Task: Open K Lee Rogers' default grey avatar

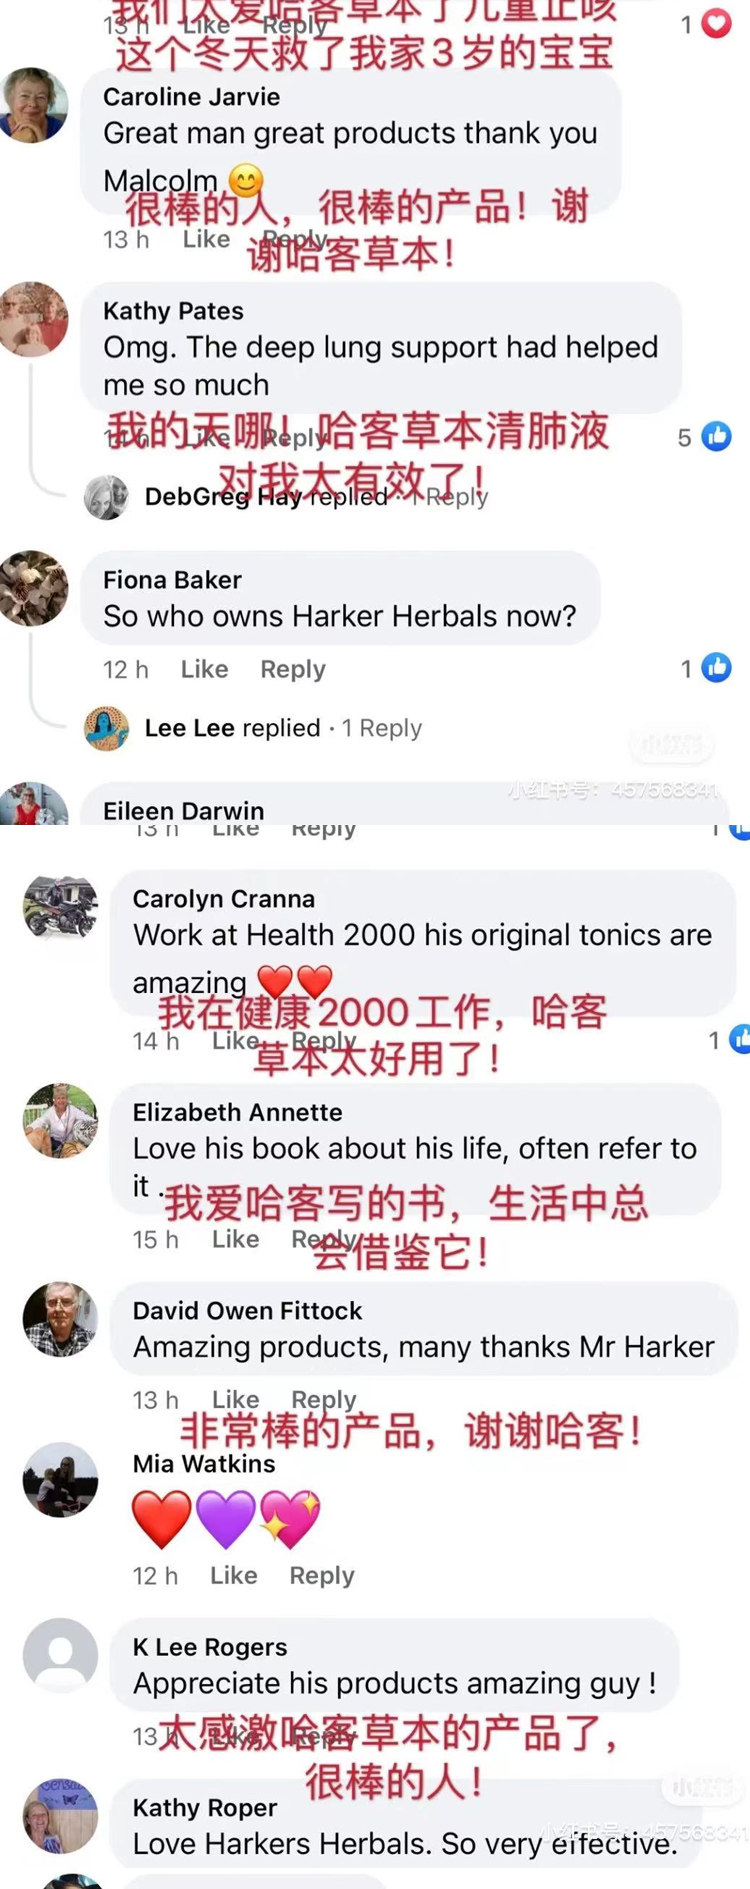Action: point(61,1655)
